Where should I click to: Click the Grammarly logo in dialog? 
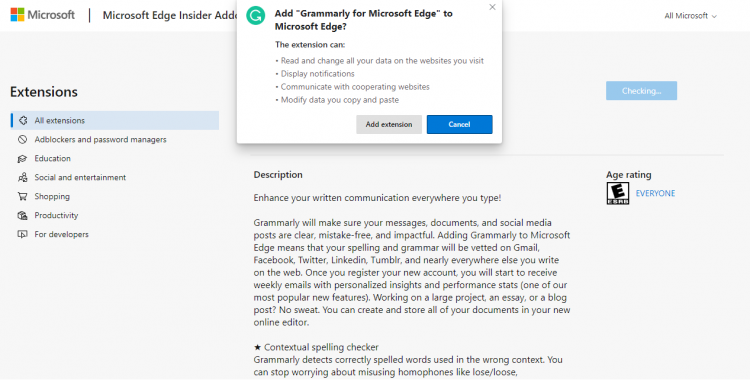coord(255,16)
